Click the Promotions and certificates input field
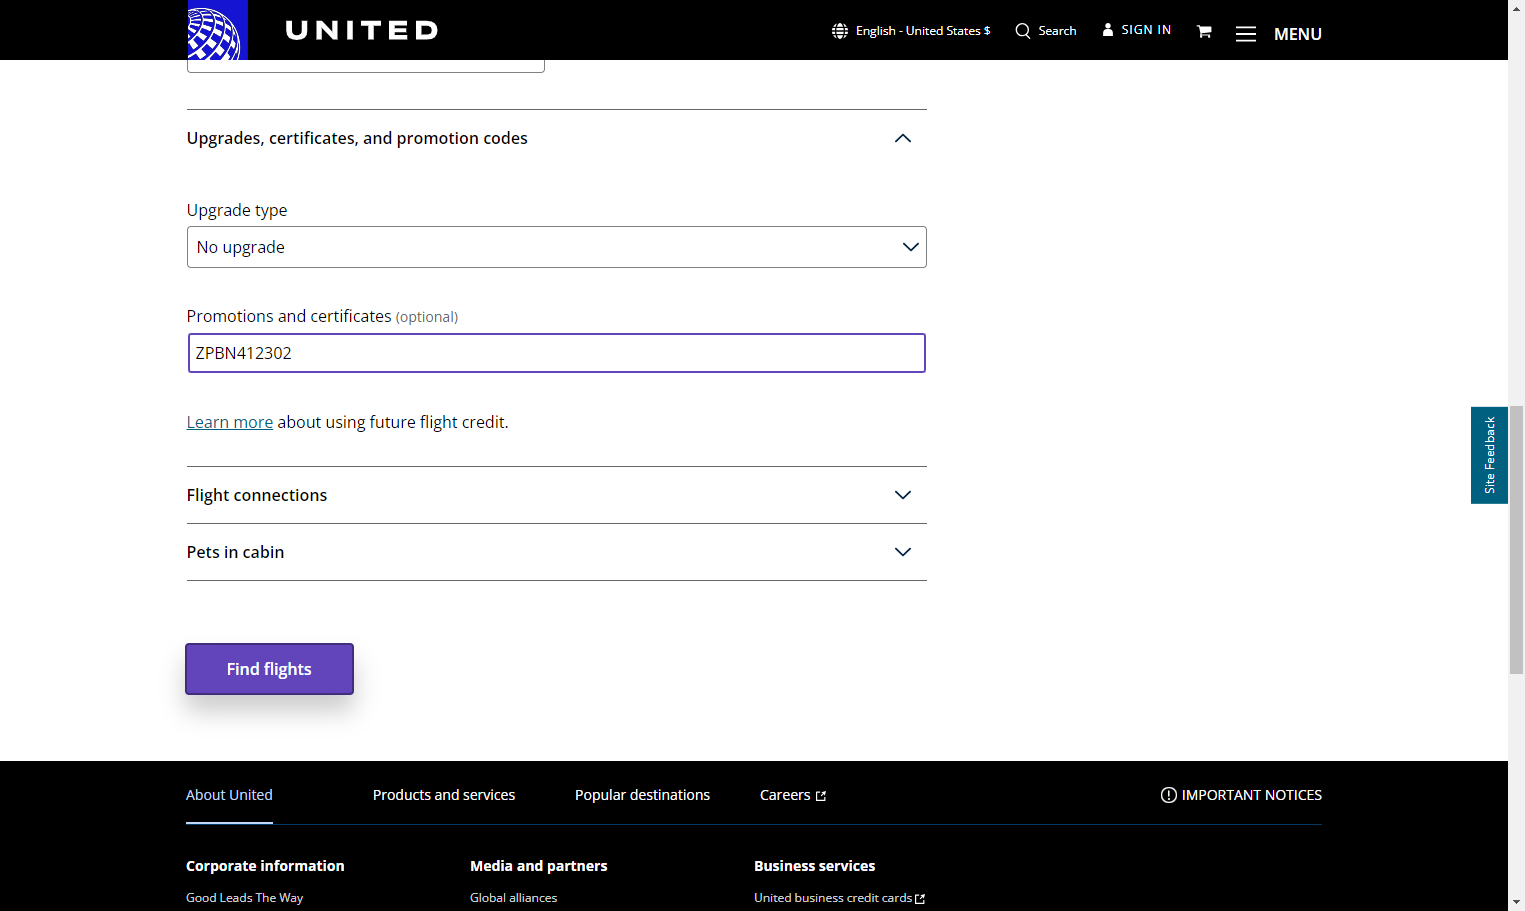 [x=557, y=353]
